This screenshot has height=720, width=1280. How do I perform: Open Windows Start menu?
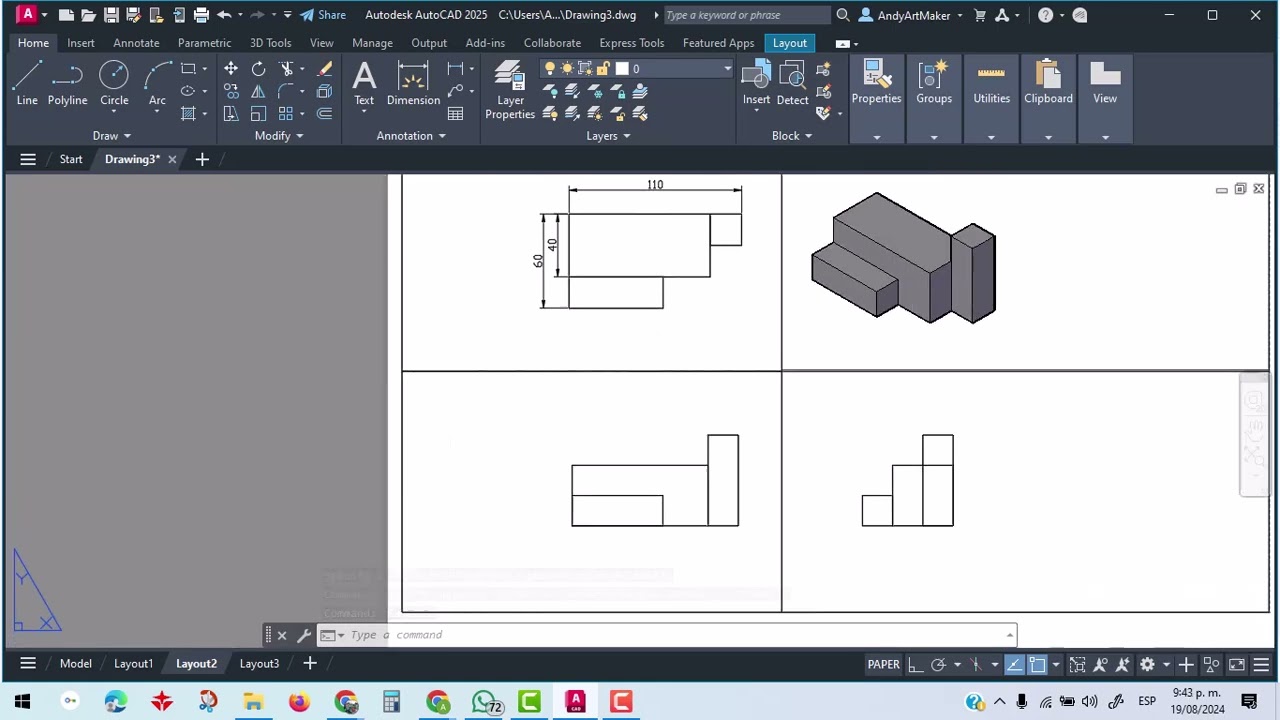[x=22, y=702]
